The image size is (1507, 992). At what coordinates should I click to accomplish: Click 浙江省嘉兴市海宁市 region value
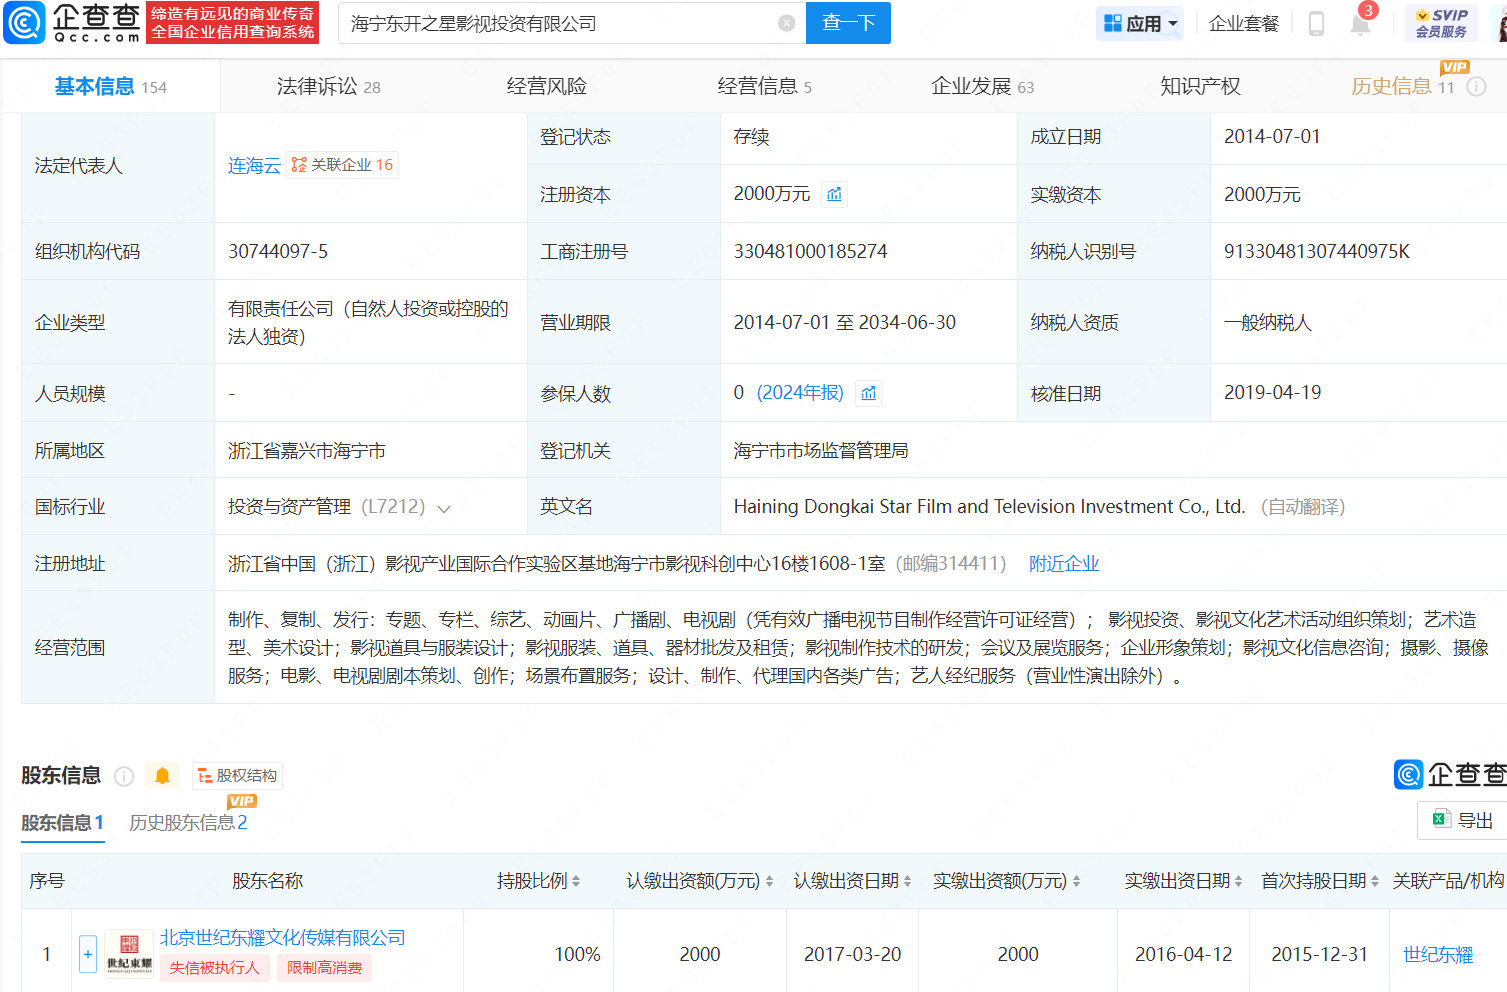click(x=307, y=451)
